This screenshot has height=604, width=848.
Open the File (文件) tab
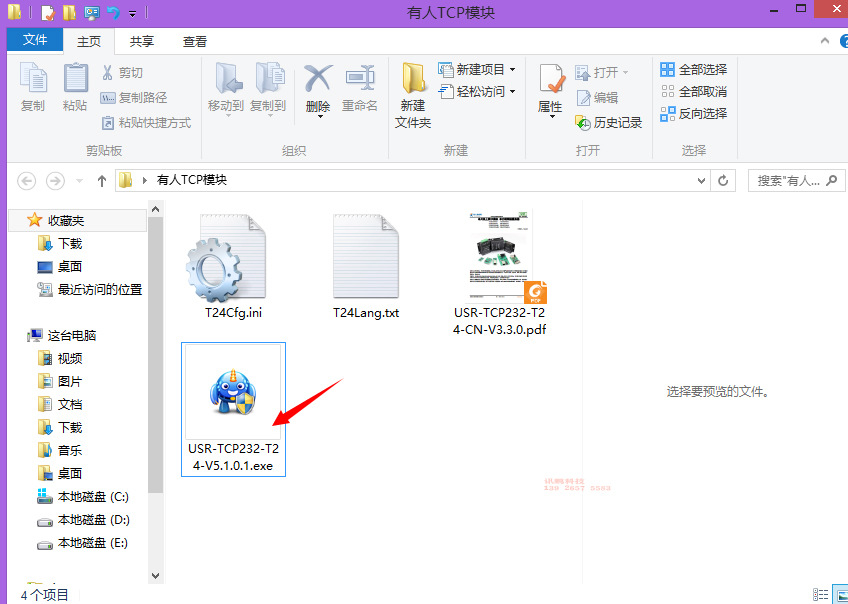(35, 39)
